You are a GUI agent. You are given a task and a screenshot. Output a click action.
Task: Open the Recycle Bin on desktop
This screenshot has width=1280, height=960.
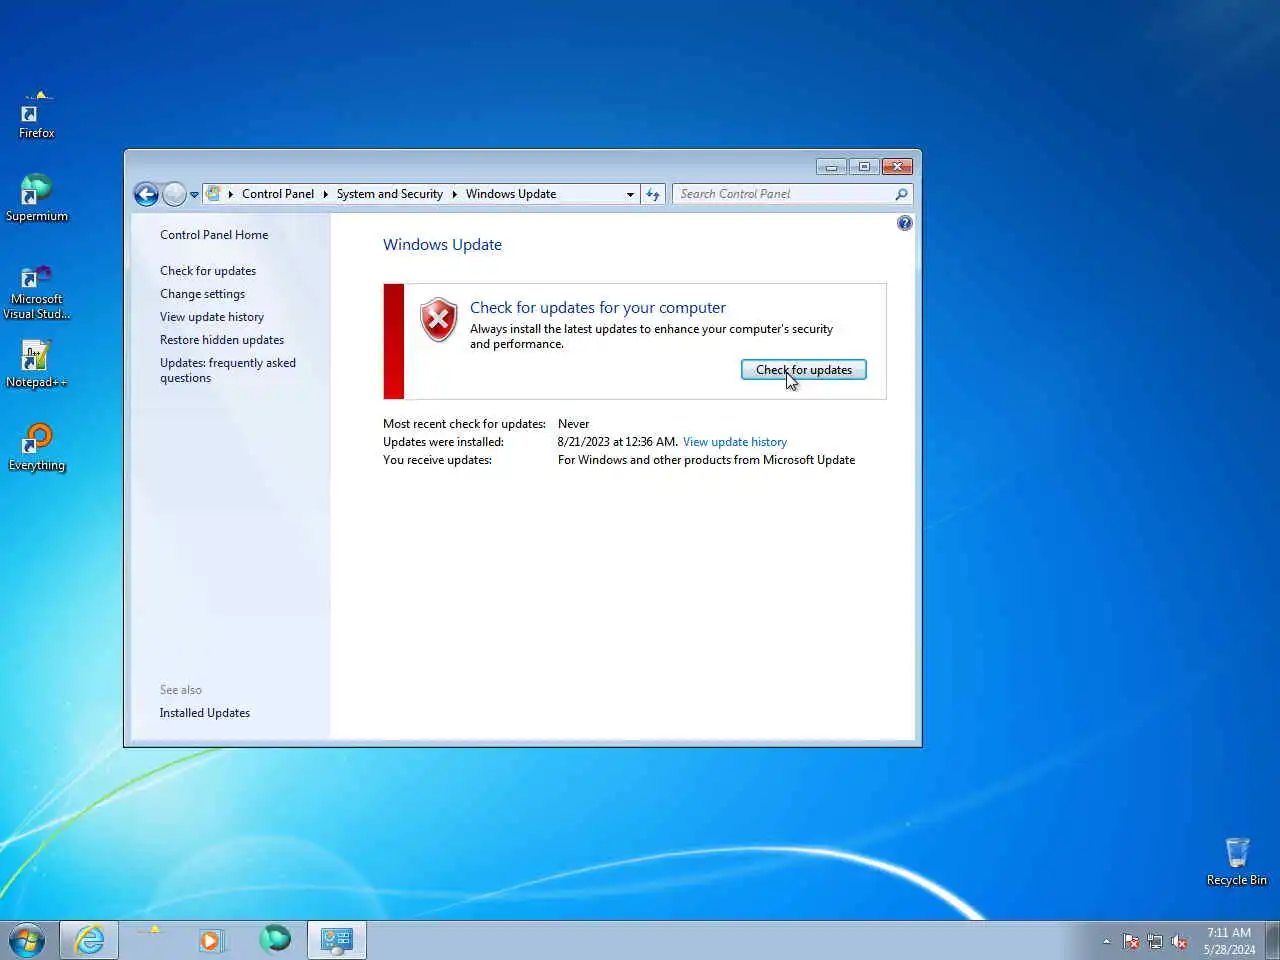[x=1236, y=862]
